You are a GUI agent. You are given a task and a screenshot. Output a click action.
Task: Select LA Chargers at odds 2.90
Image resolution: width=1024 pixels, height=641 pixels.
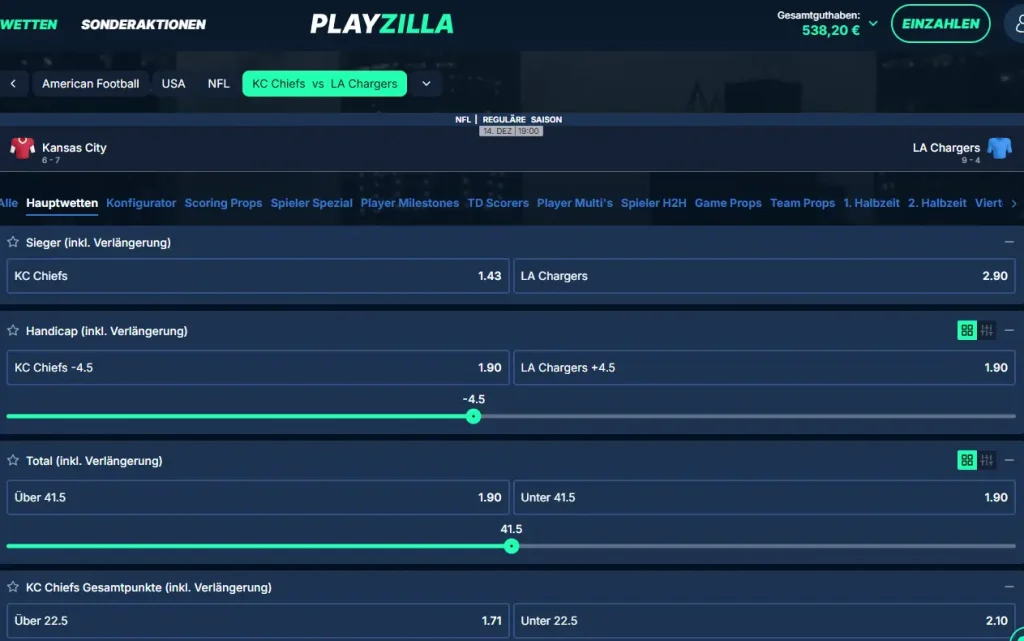click(764, 276)
